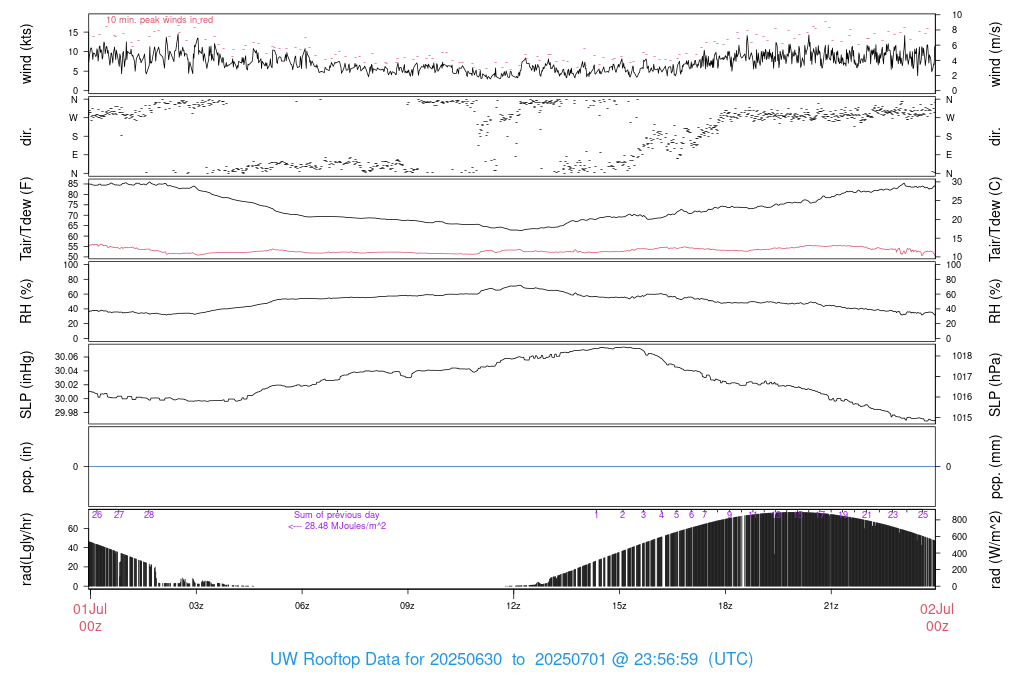Click the 1017 hPa tick label
Screen dimensions: 1024x700
[x=962, y=377]
